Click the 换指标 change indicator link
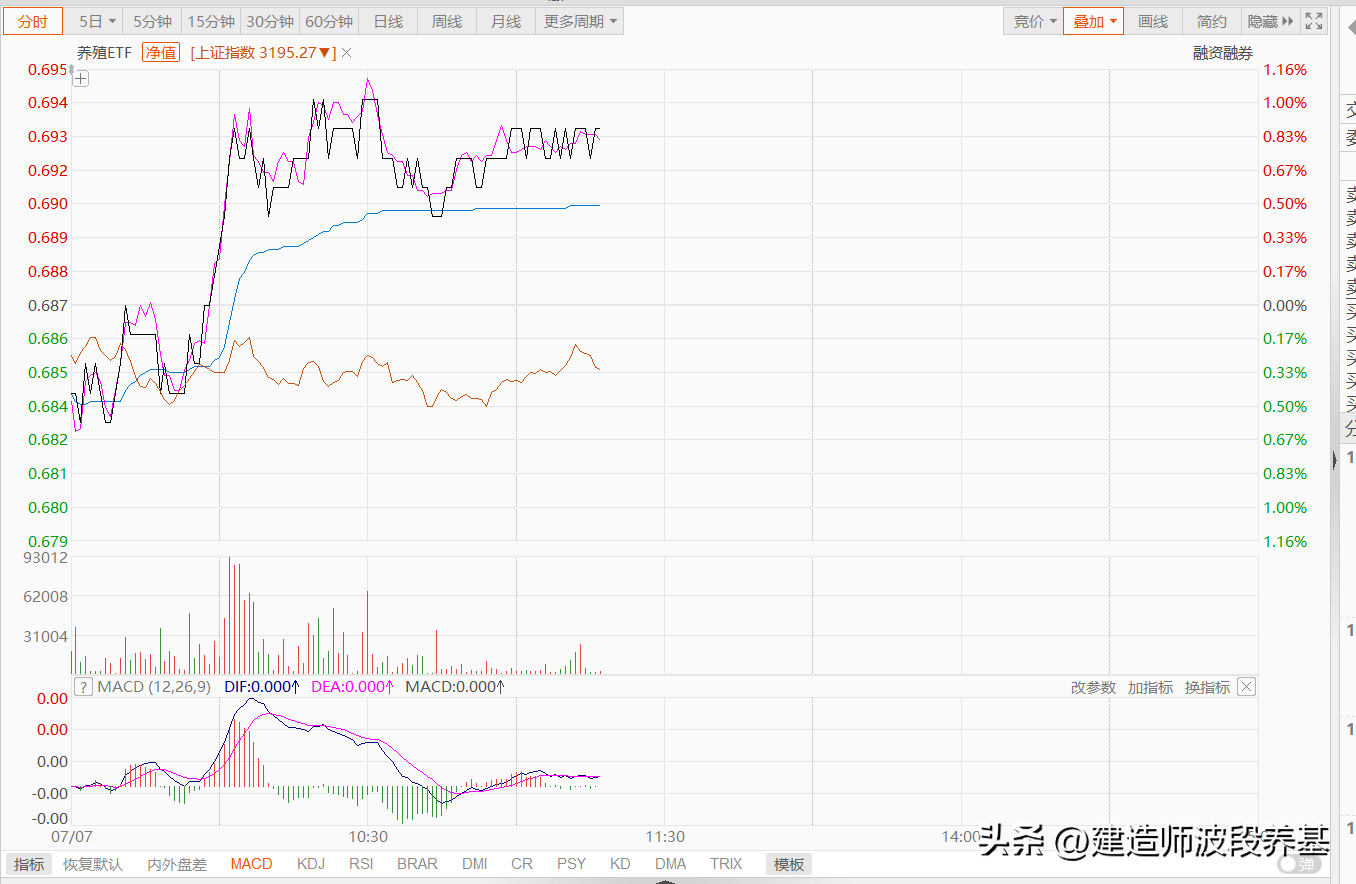The image size is (1356, 884). pyautogui.click(x=1207, y=688)
